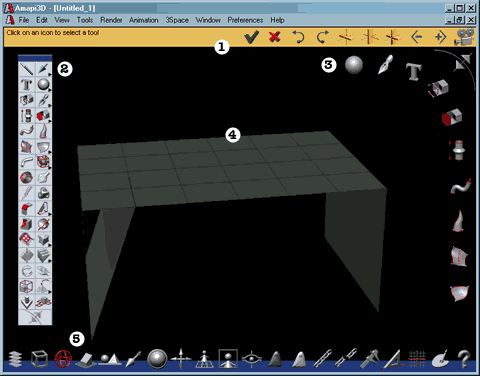Open the Preferences menu
The image size is (480, 376).
pyautogui.click(x=245, y=20)
